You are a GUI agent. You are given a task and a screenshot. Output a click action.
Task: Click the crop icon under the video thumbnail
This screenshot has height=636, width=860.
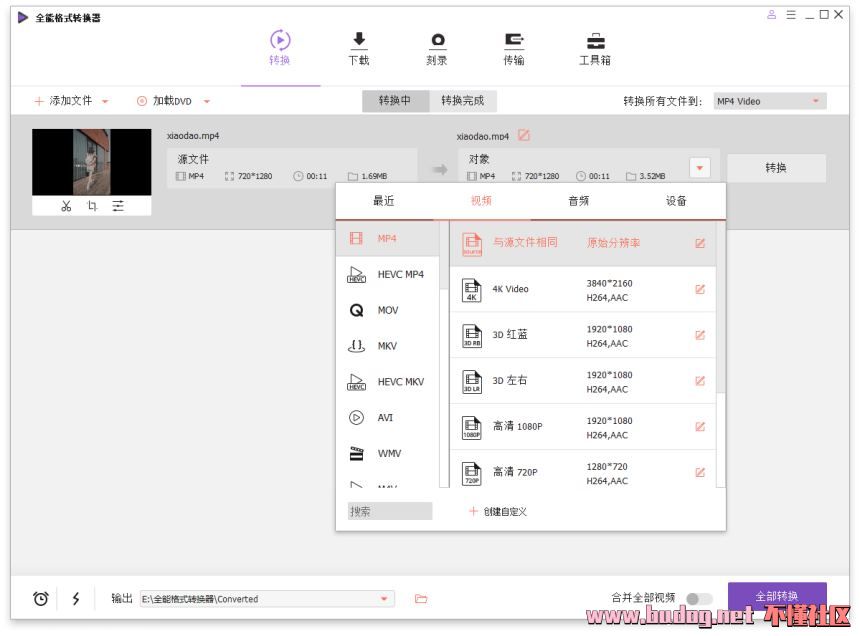click(x=92, y=206)
